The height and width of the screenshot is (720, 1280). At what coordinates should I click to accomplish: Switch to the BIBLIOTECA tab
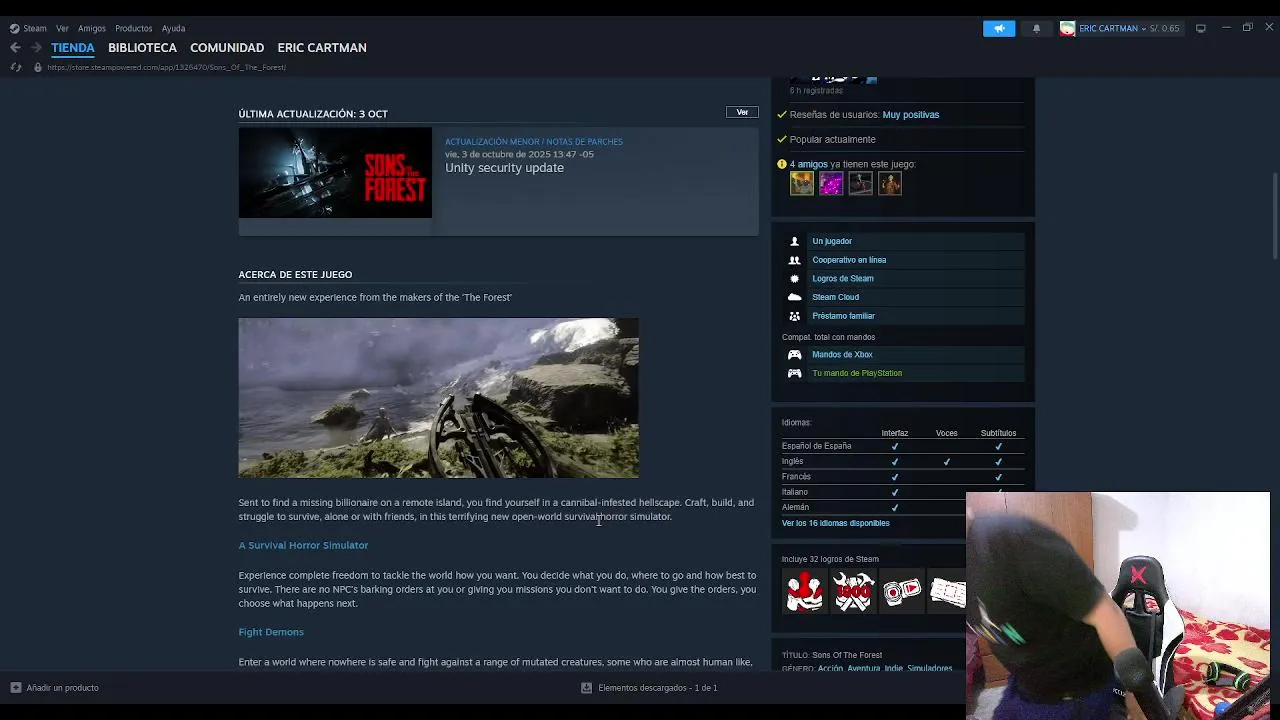tap(142, 47)
